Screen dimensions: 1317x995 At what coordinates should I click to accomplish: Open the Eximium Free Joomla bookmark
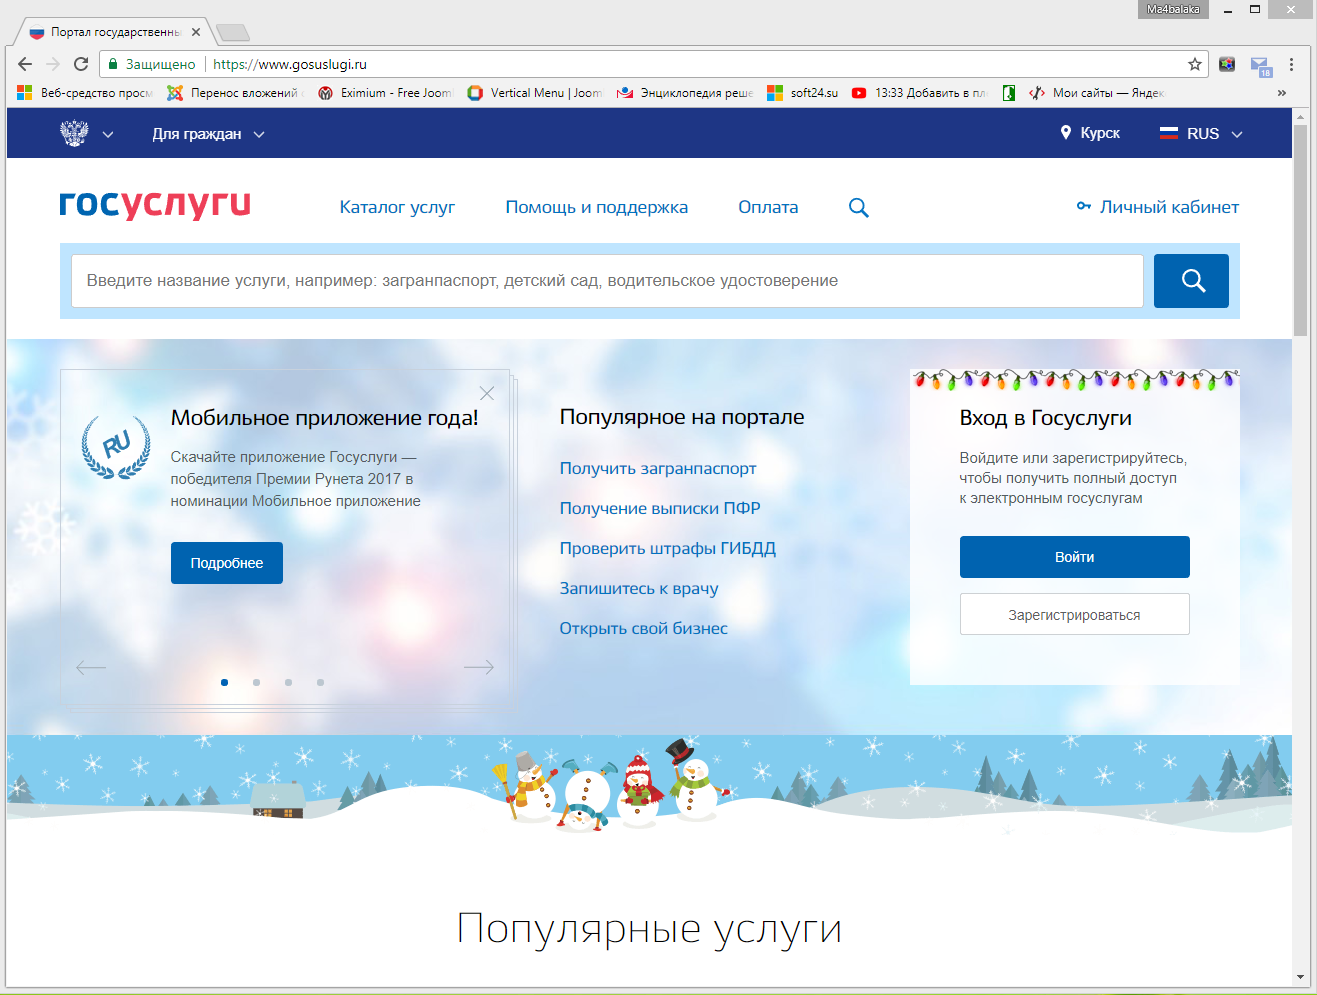pos(385,93)
